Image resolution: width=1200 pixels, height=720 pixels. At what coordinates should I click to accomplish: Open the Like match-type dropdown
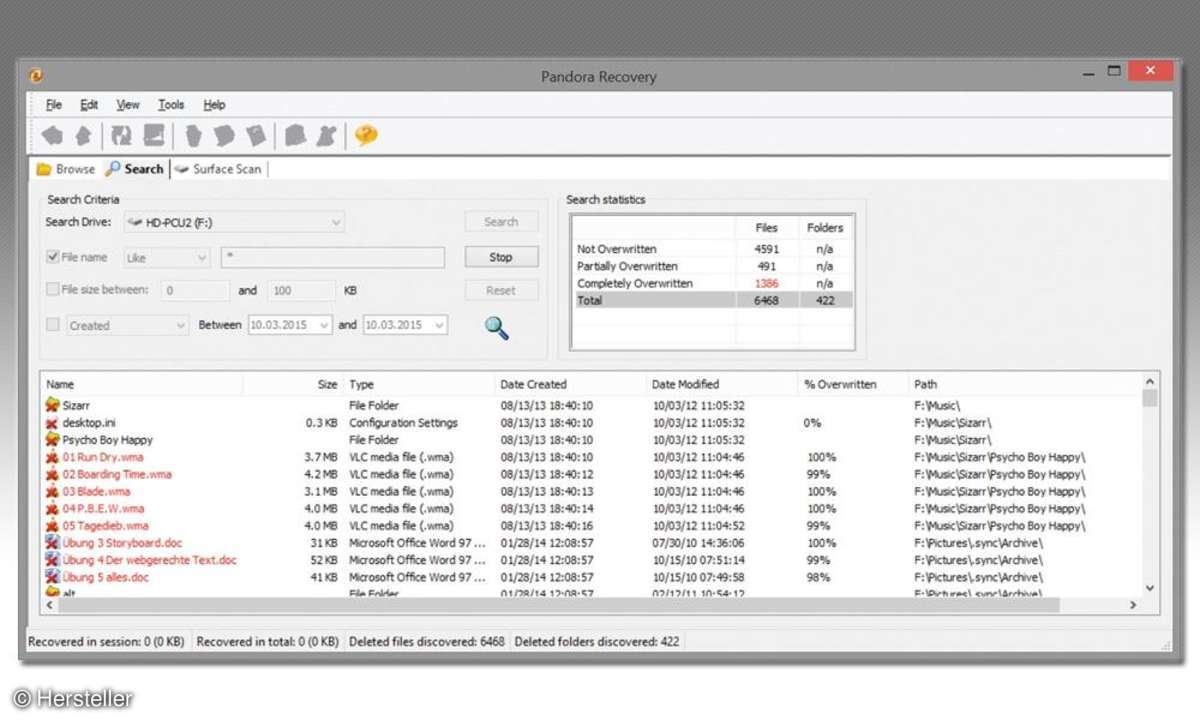click(166, 258)
